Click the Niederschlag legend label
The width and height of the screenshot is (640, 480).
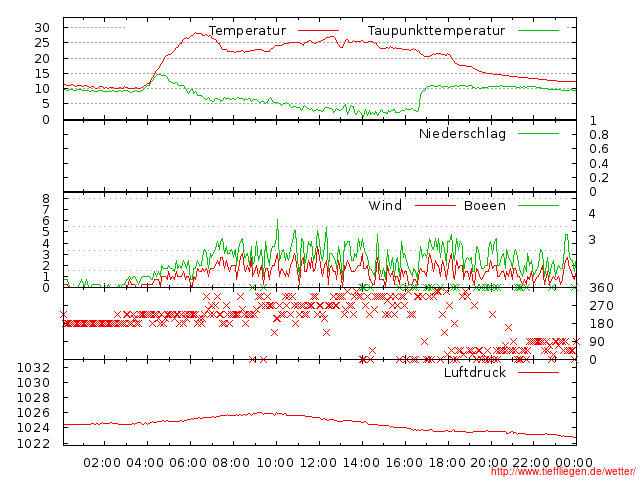click(462, 134)
